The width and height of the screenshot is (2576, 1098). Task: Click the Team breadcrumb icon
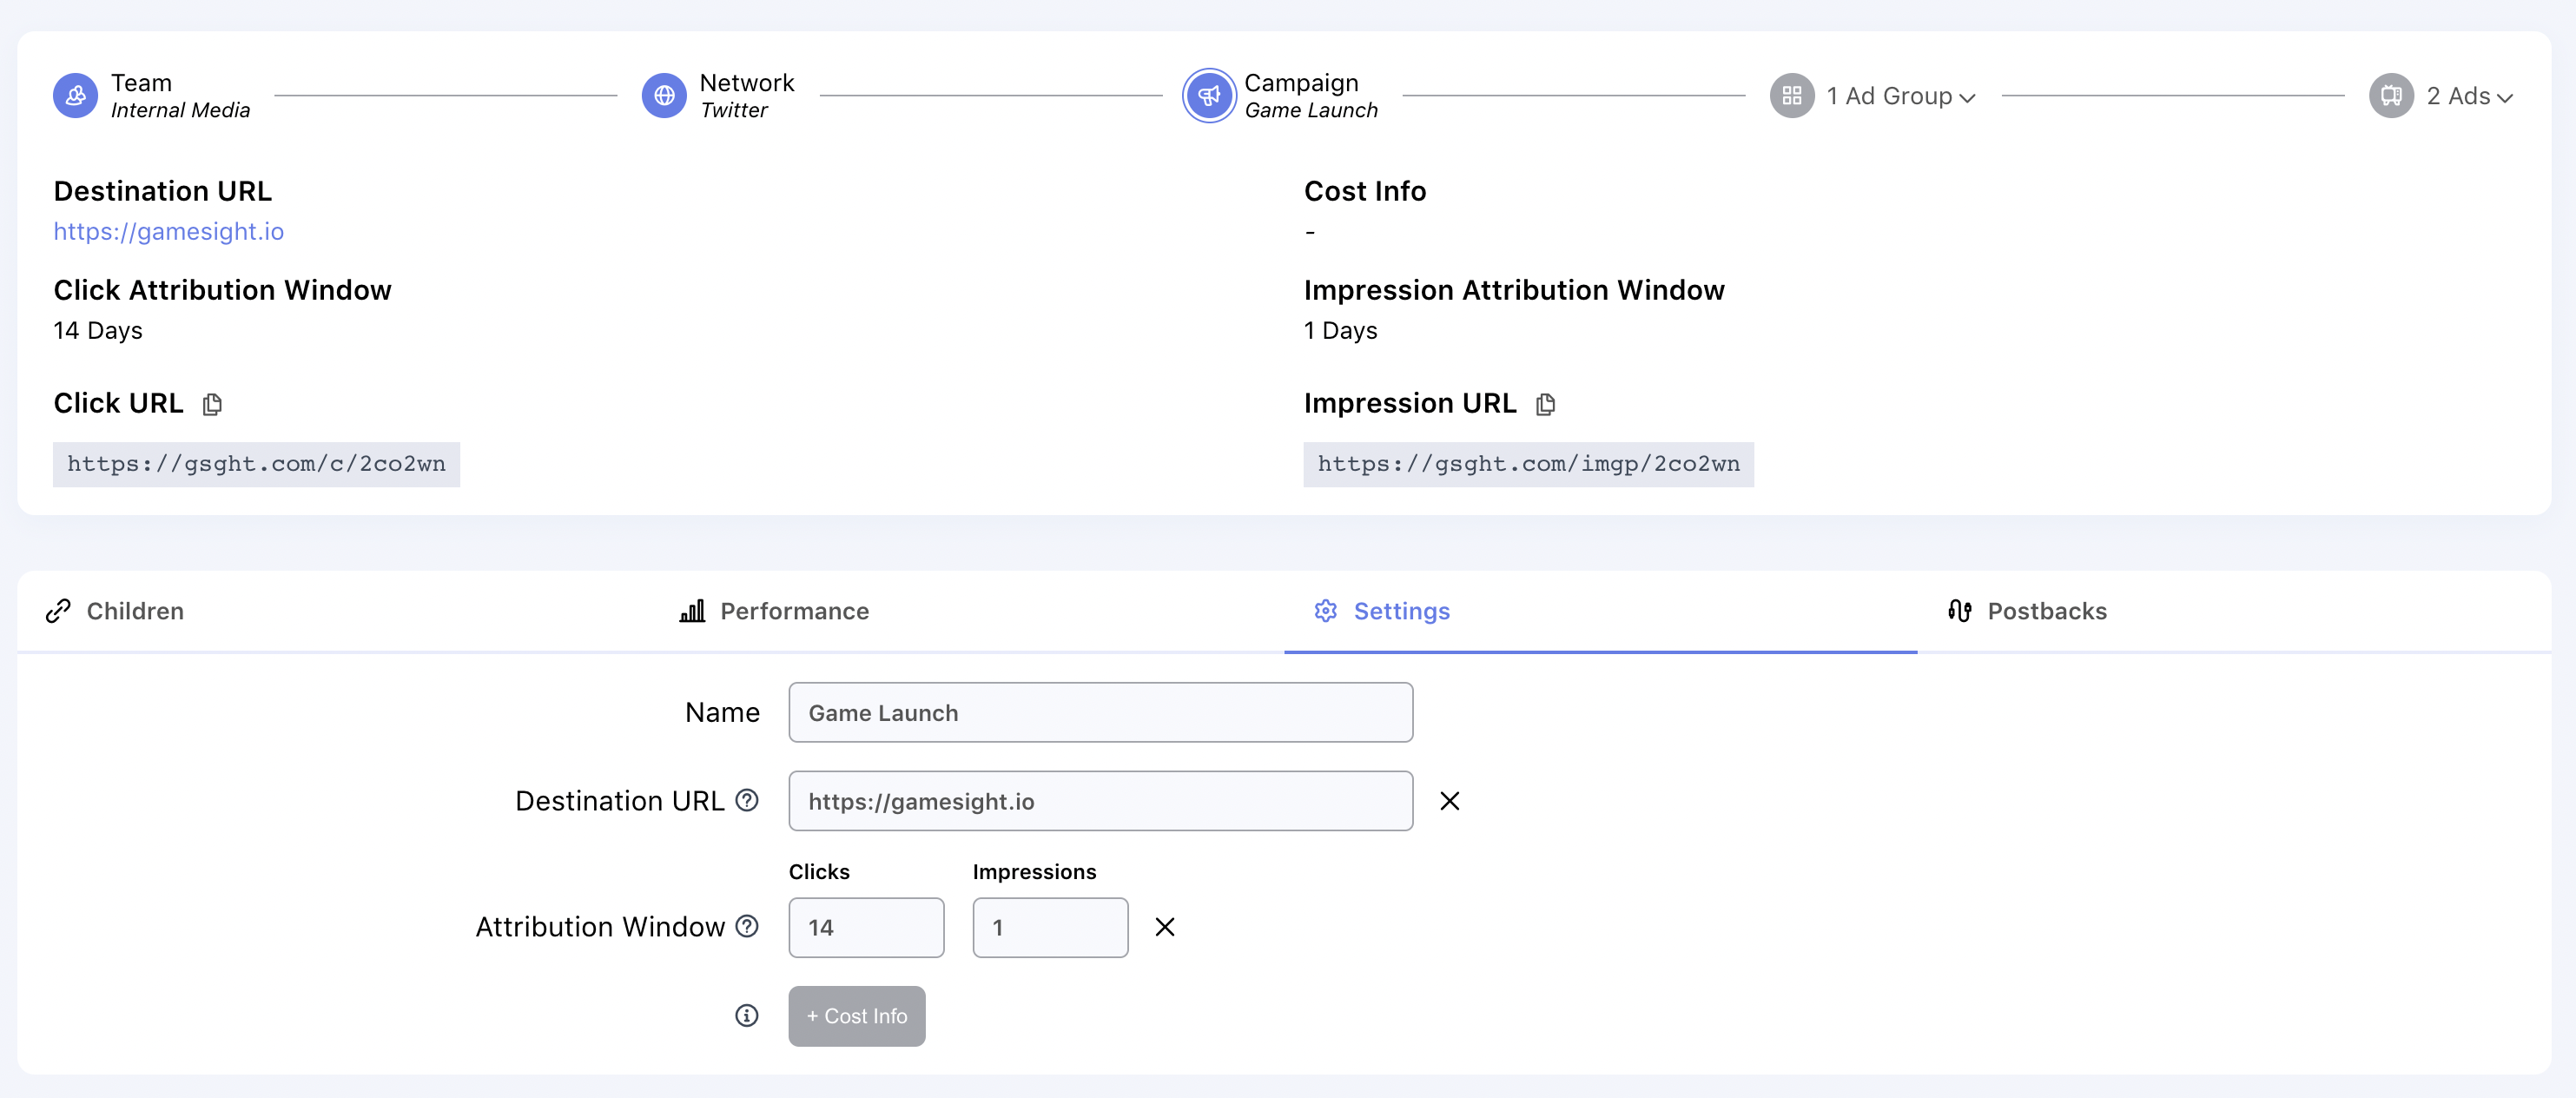pos(75,96)
